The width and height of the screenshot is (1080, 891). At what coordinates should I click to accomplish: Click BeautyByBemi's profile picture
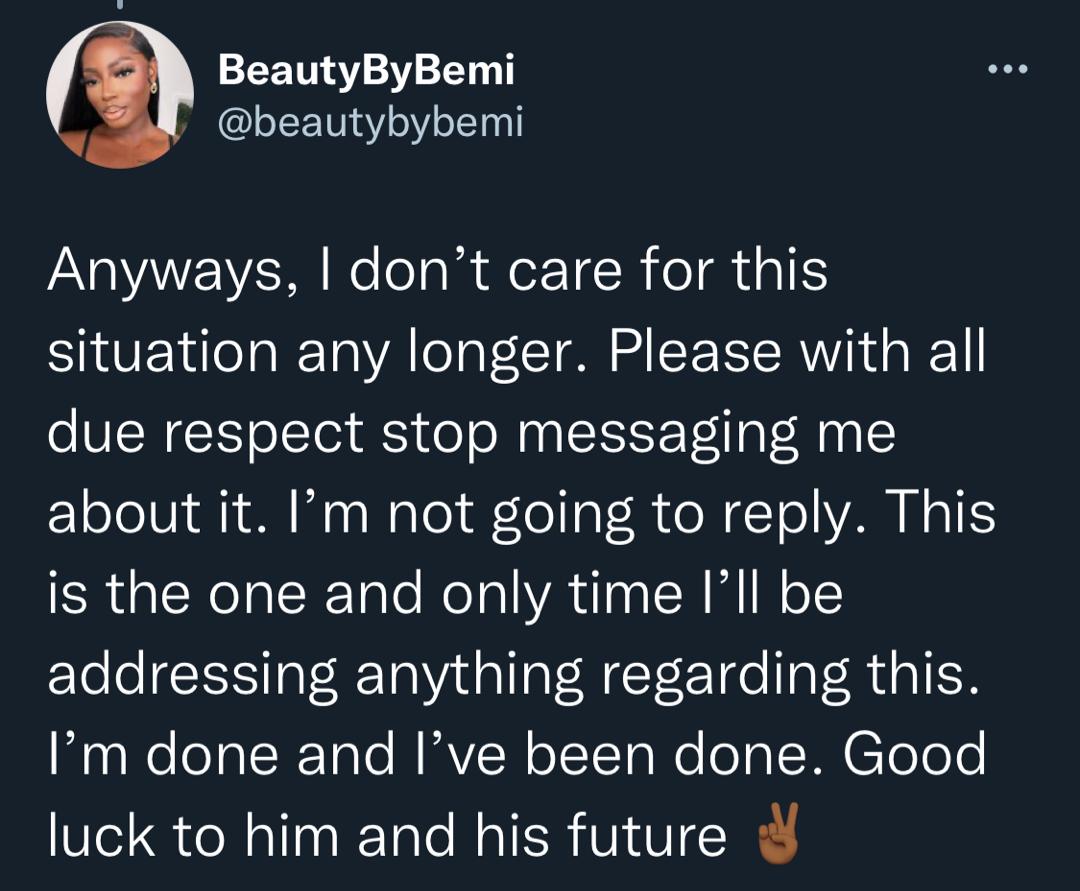pos(120,94)
